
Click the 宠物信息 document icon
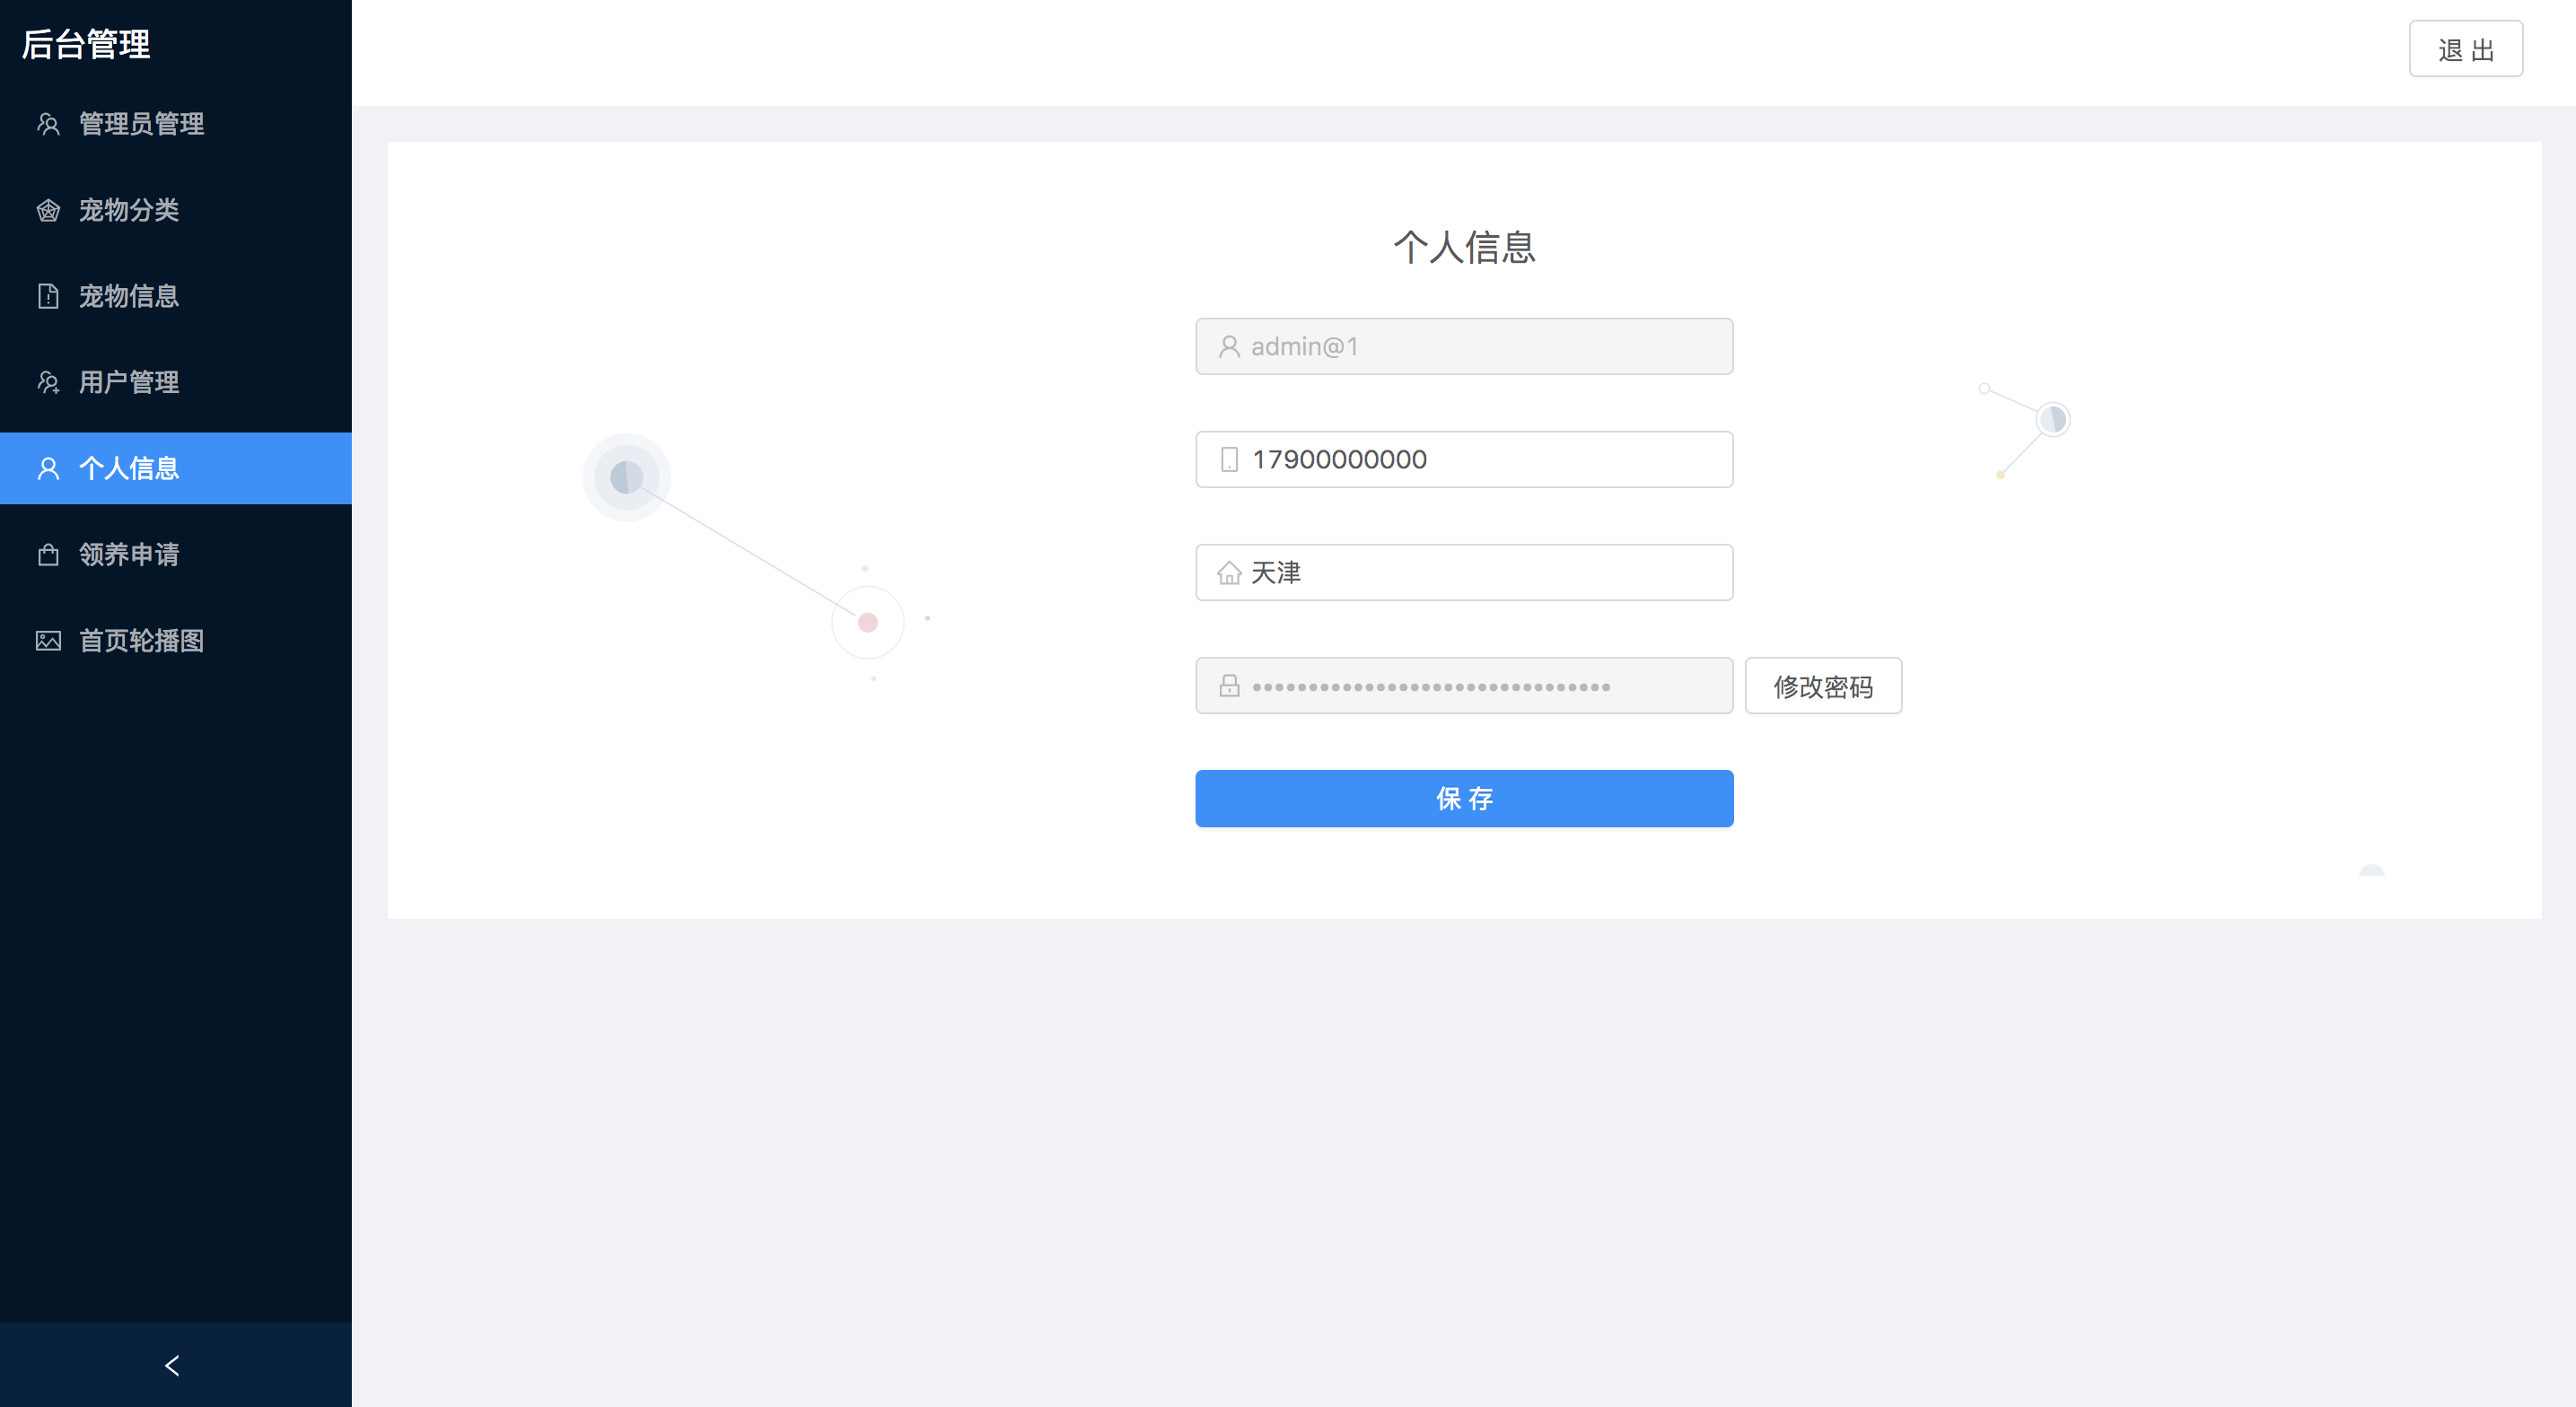[48, 296]
